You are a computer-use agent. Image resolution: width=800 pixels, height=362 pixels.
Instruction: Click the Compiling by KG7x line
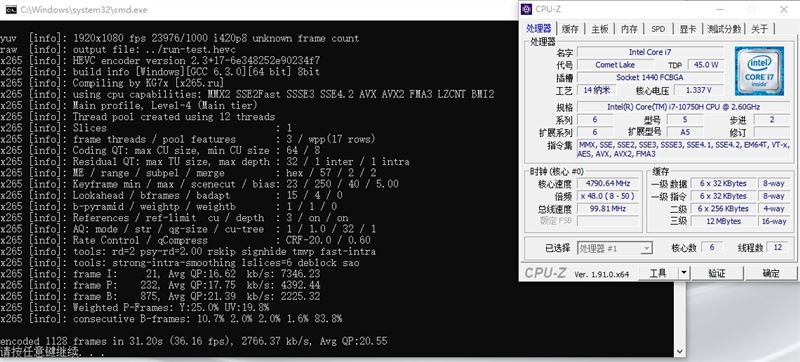[112, 83]
